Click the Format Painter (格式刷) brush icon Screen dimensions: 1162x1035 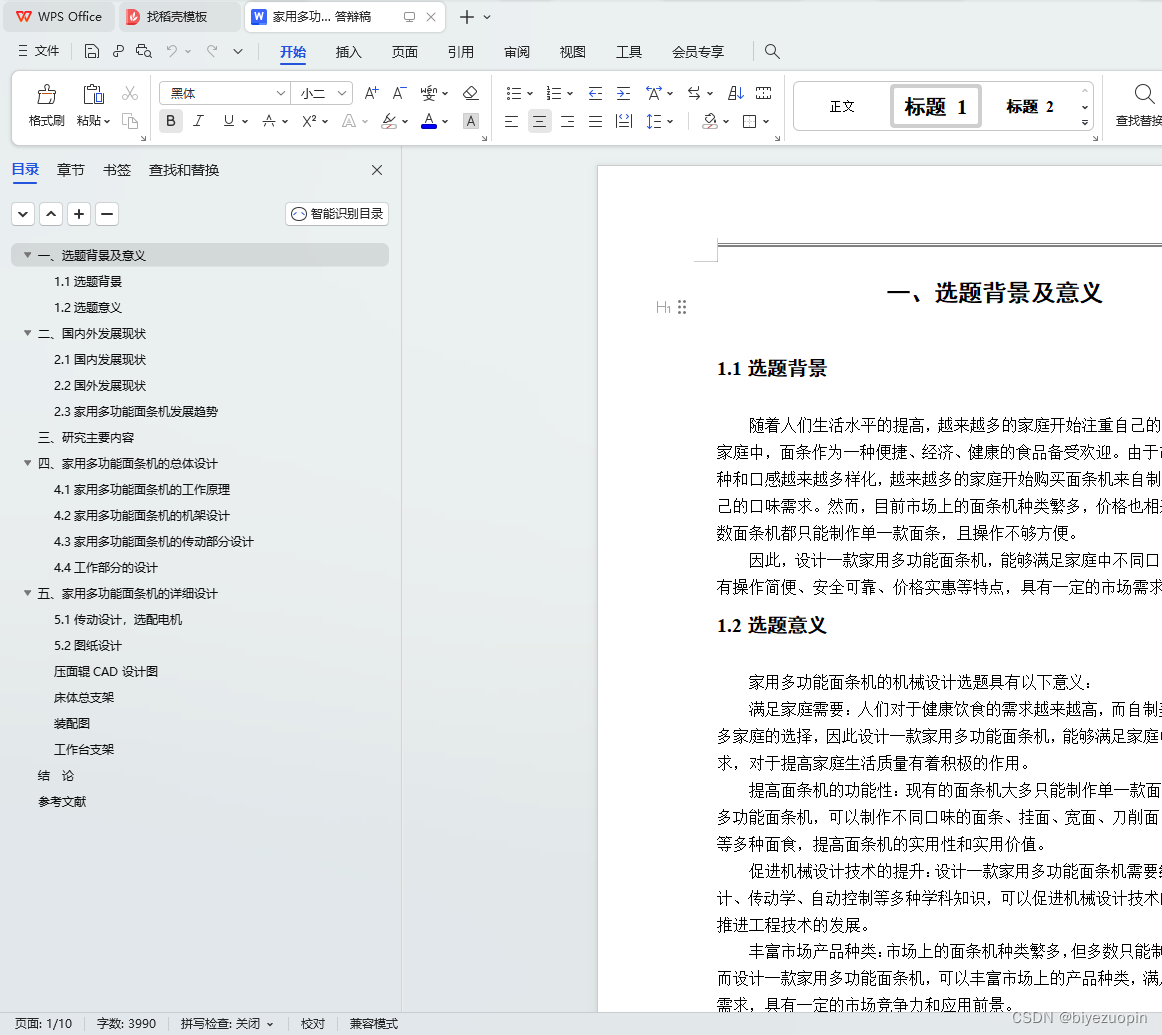tap(46, 95)
